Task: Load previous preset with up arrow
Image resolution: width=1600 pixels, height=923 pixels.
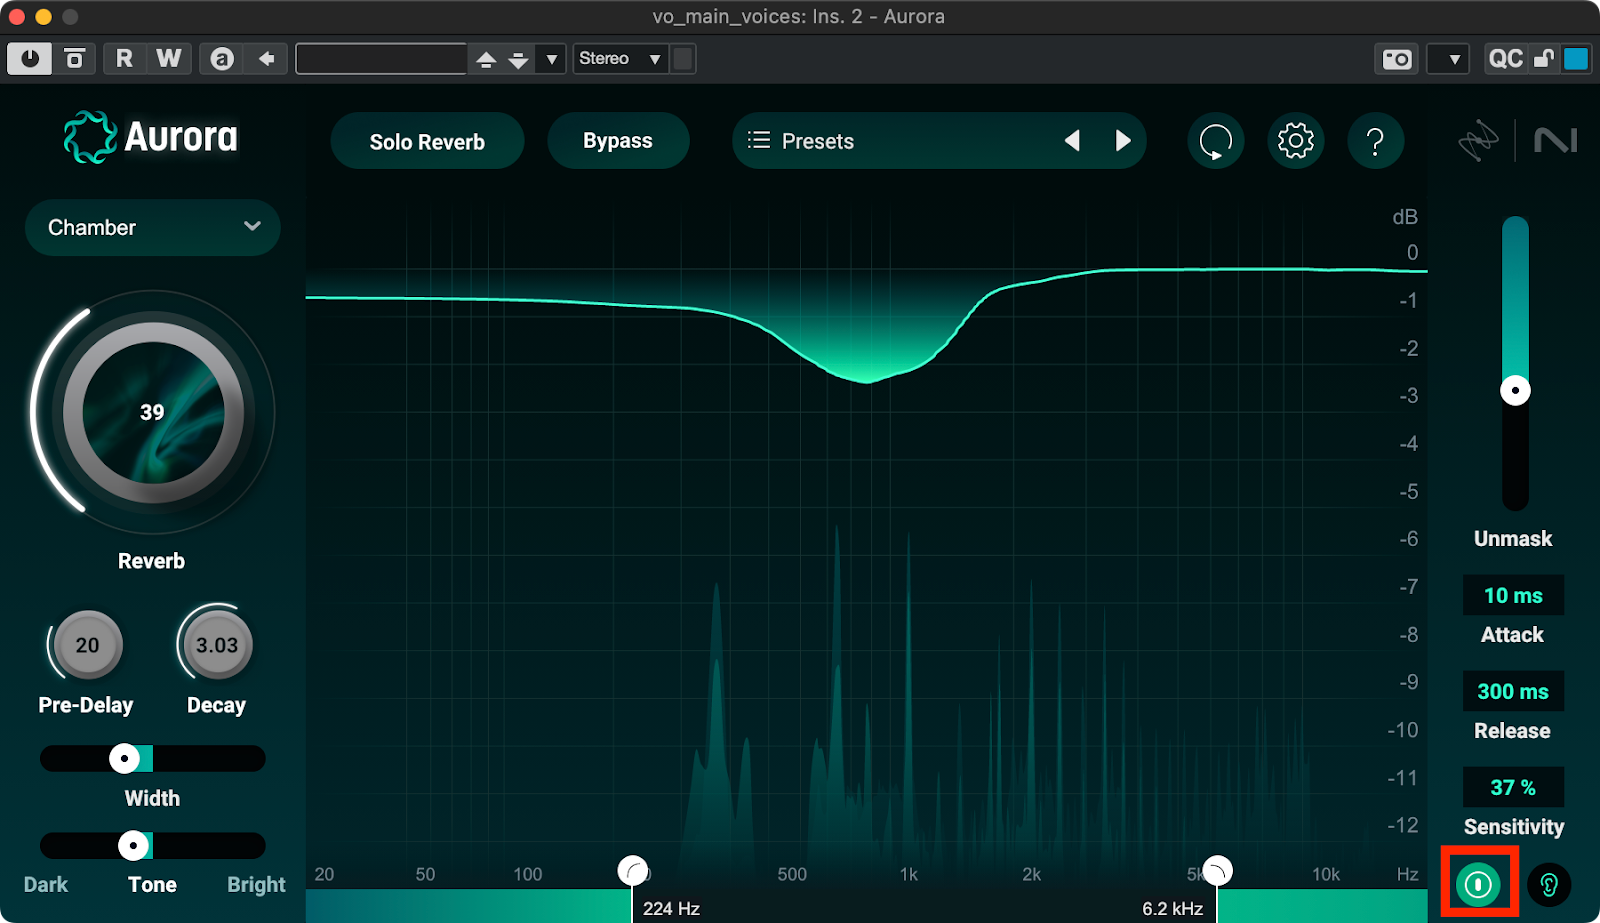Action: point(486,60)
